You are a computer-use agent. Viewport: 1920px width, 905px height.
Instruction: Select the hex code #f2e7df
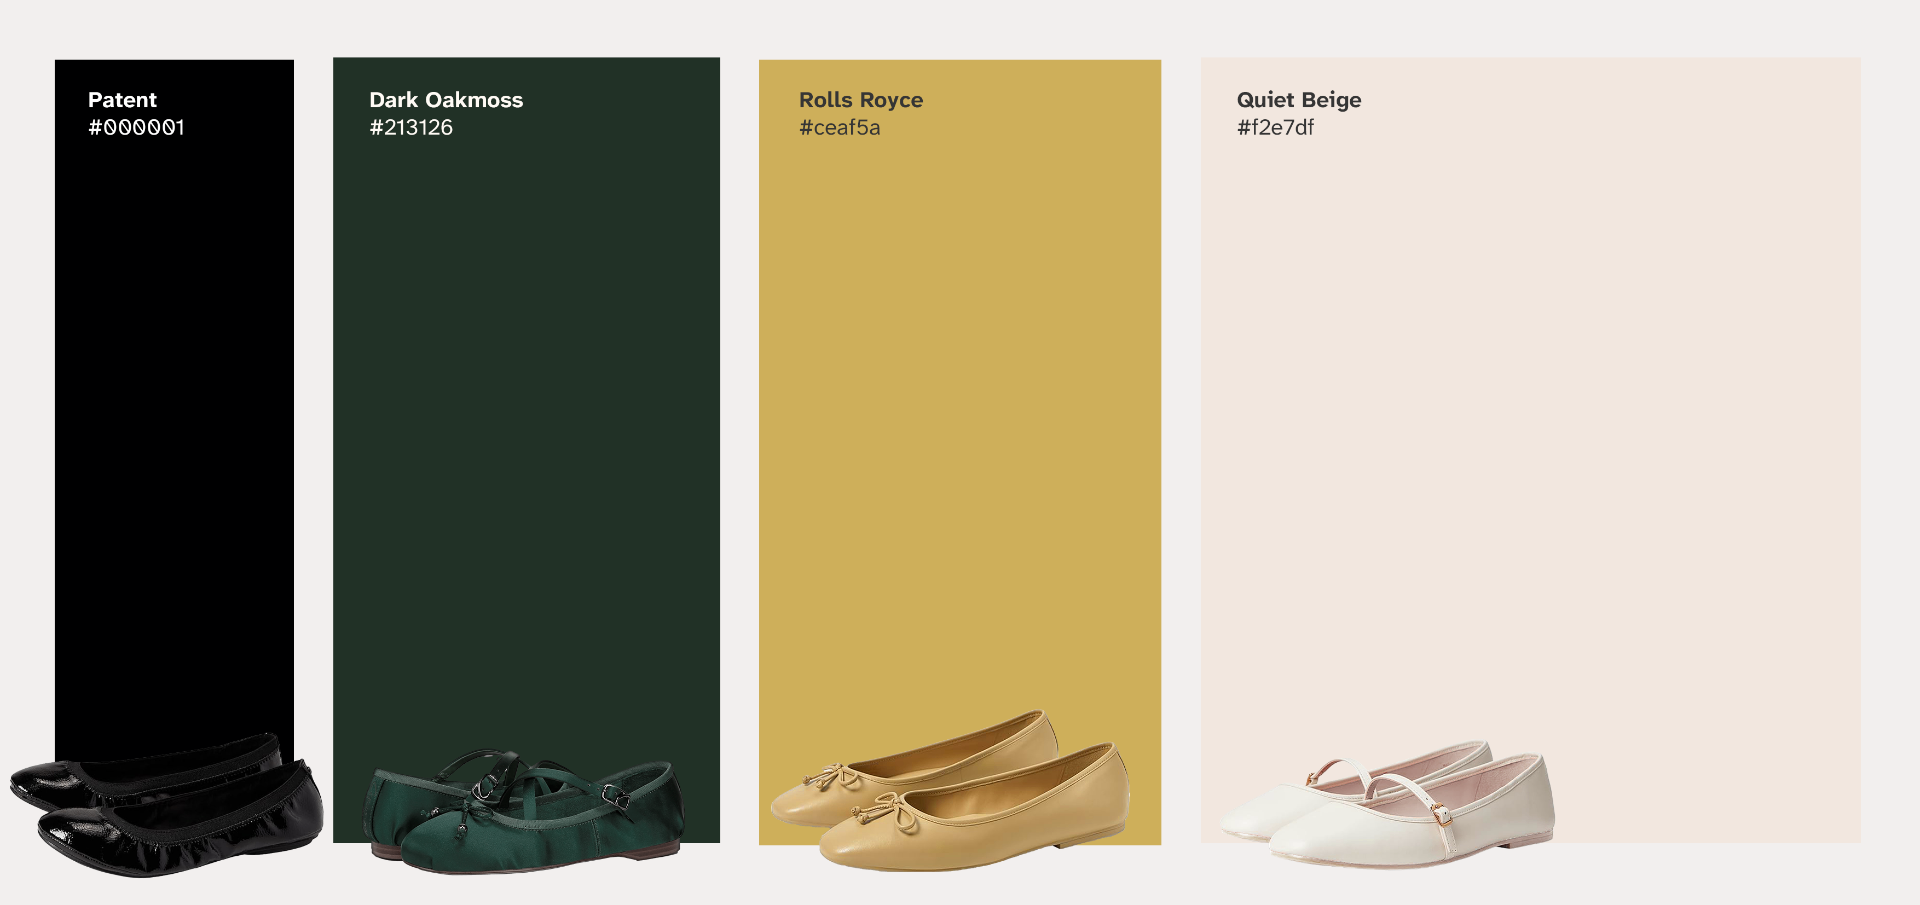click(x=1275, y=127)
